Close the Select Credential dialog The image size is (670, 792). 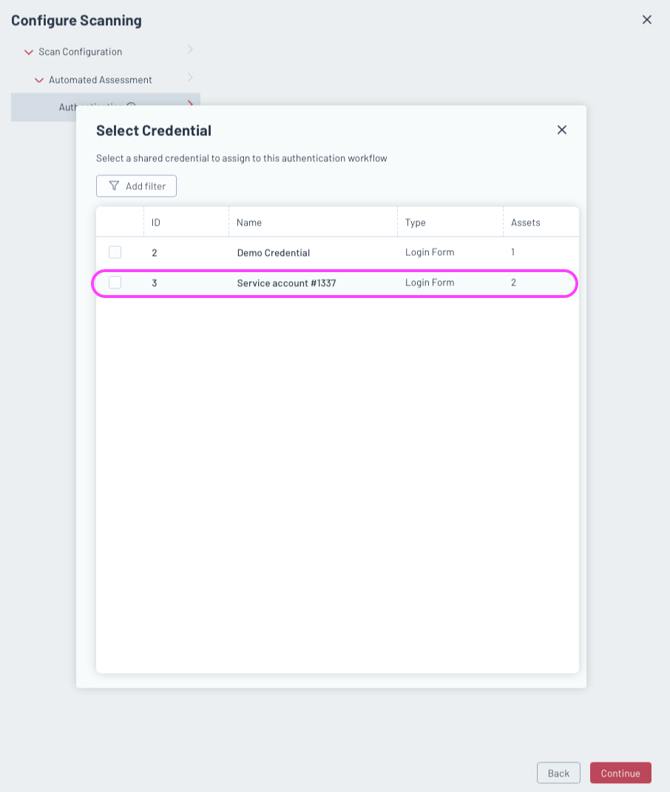562,130
